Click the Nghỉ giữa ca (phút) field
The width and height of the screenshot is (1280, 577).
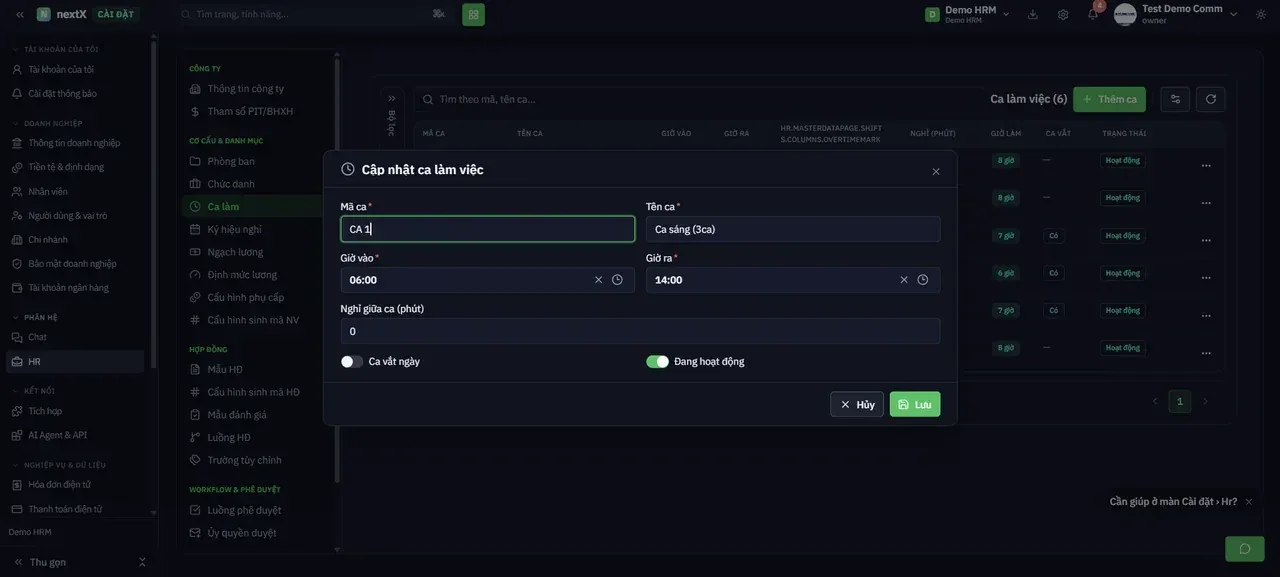(640, 331)
